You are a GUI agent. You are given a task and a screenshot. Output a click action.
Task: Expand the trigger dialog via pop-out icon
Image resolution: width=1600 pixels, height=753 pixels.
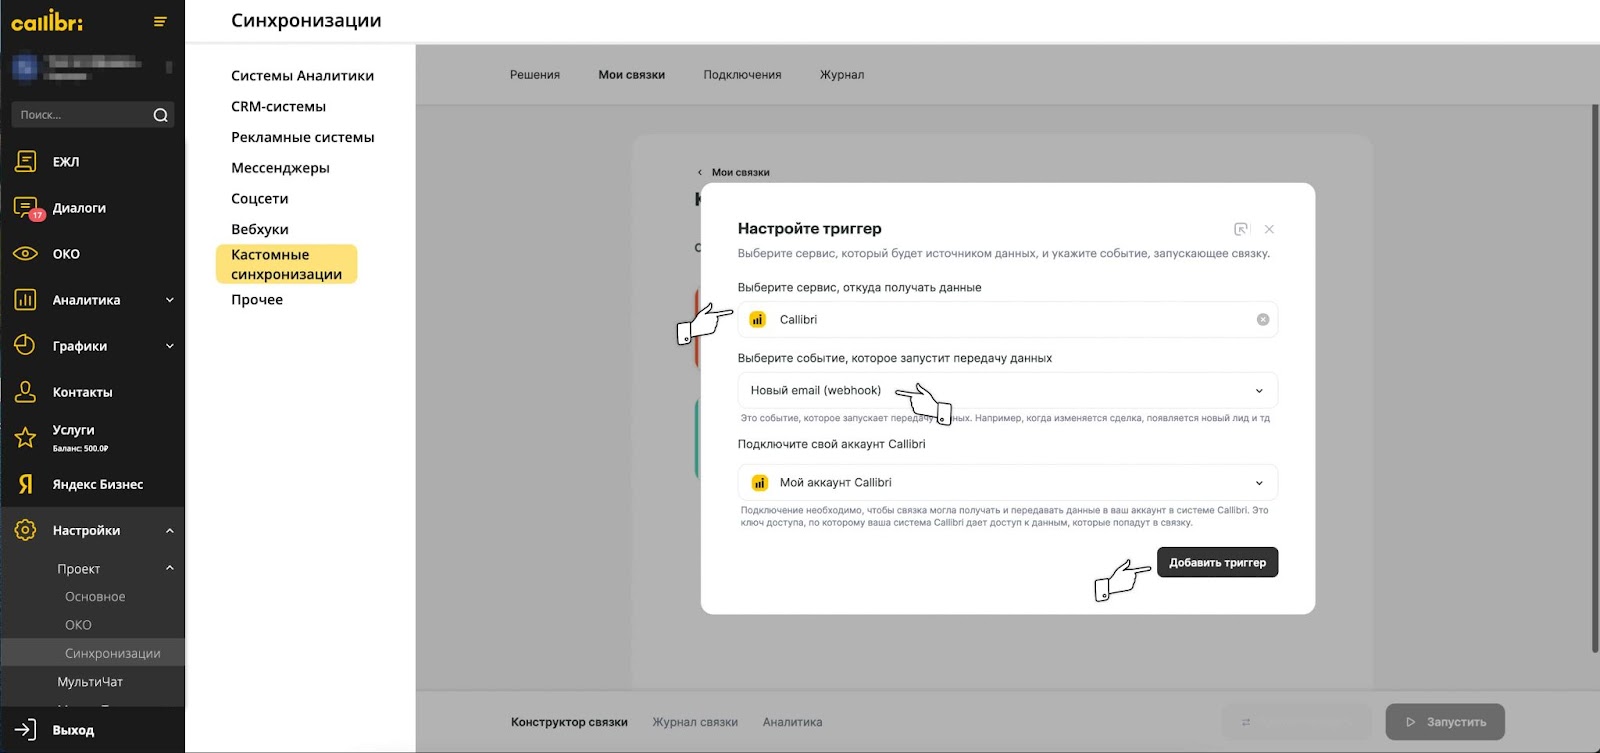point(1241,229)
